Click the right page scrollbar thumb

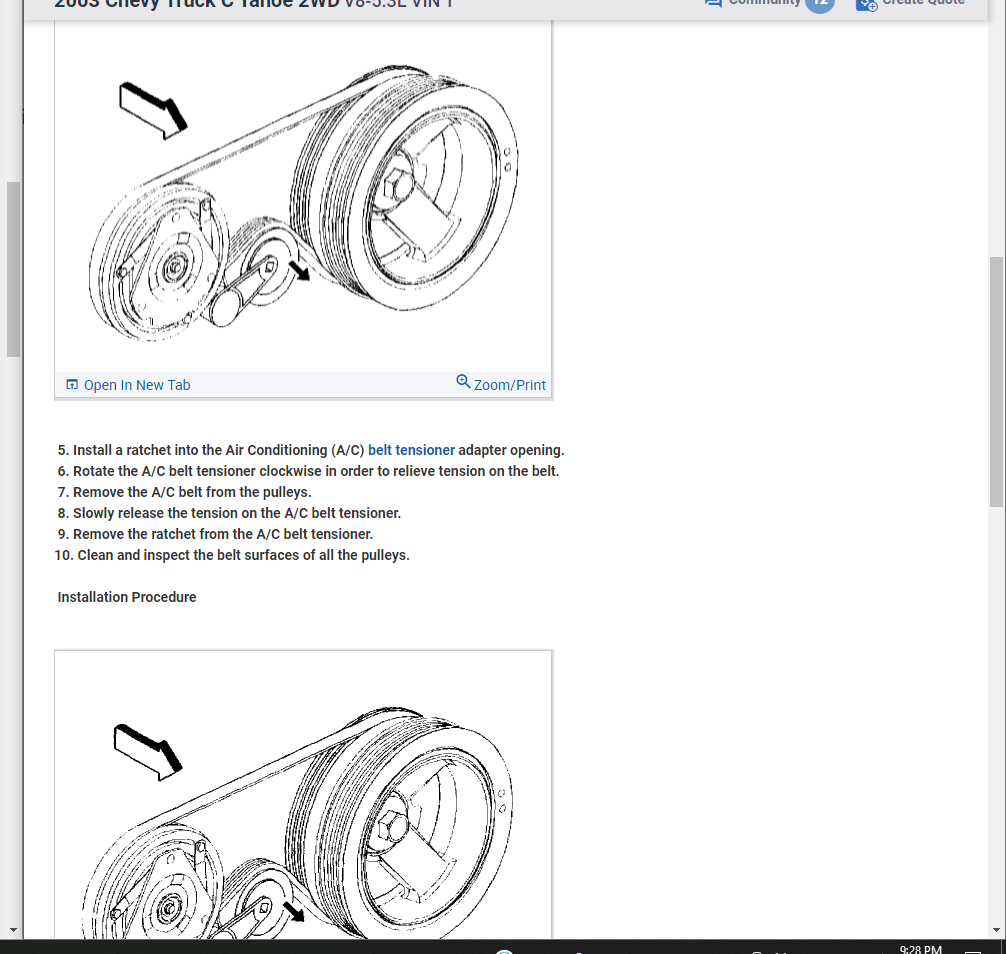[x=996, y=382]
